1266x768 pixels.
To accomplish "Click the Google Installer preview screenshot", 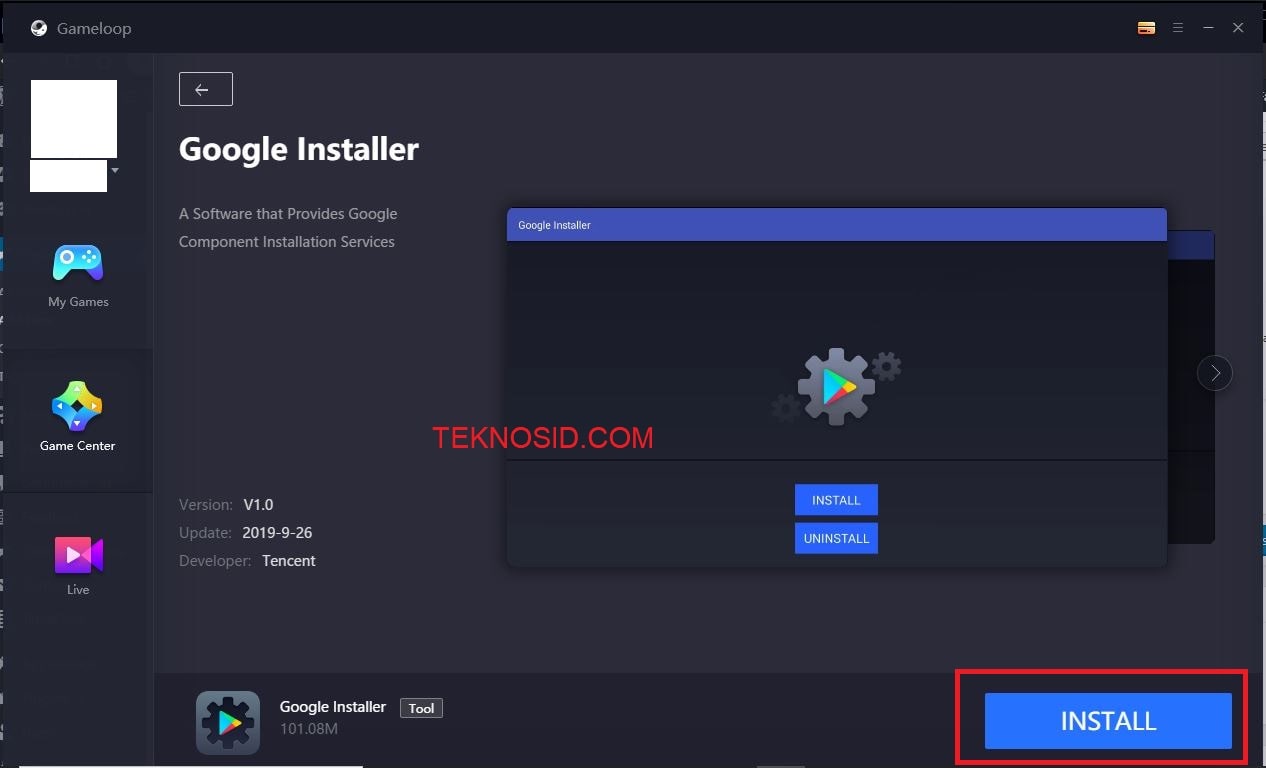I will [x=837, y=388].
